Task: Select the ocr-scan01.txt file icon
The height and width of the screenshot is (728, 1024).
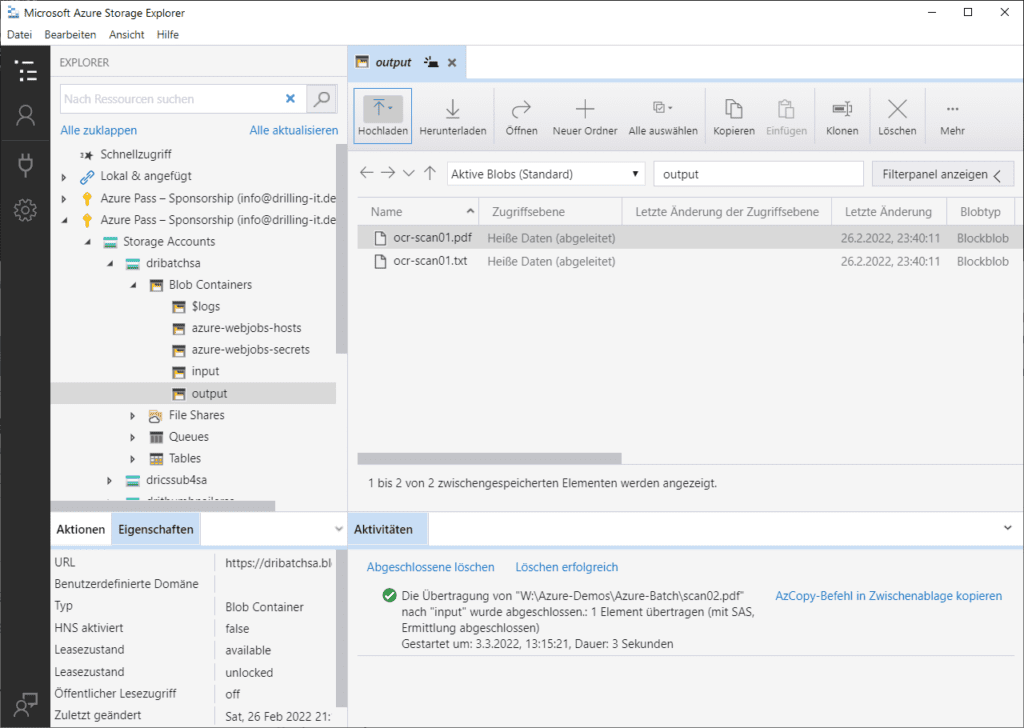Action: click(380, 262)
